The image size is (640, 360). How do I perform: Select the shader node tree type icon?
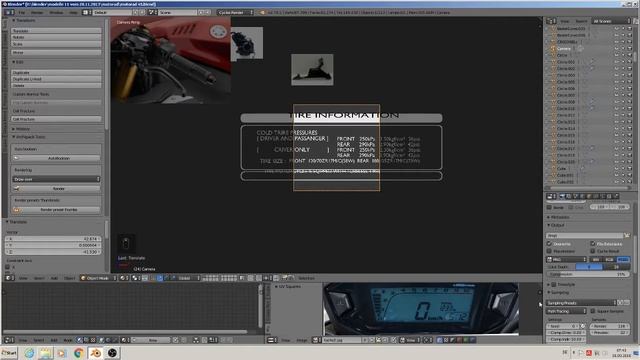tap(79, 340)
